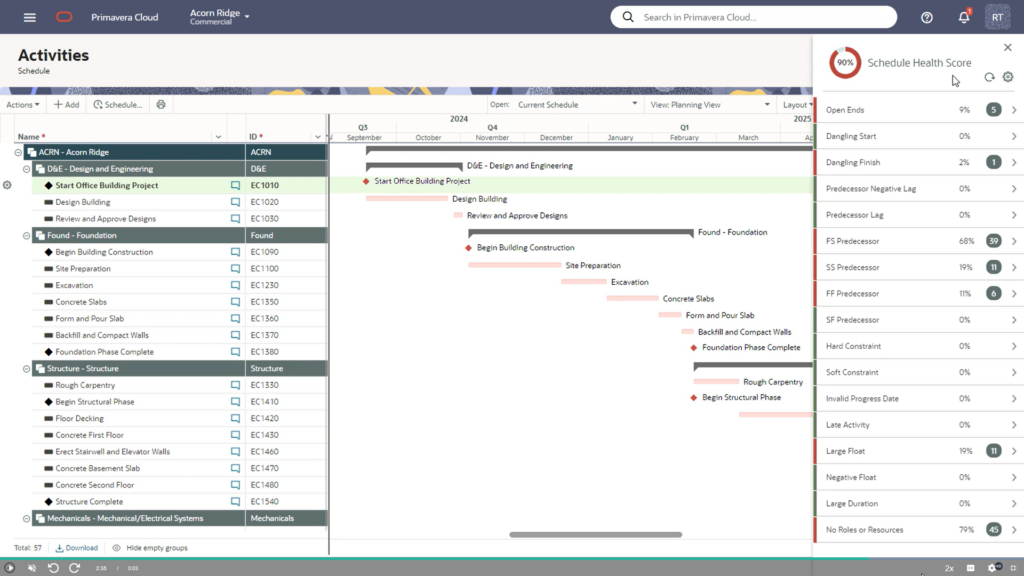Click the notifications bell icon

pos(963,17)
